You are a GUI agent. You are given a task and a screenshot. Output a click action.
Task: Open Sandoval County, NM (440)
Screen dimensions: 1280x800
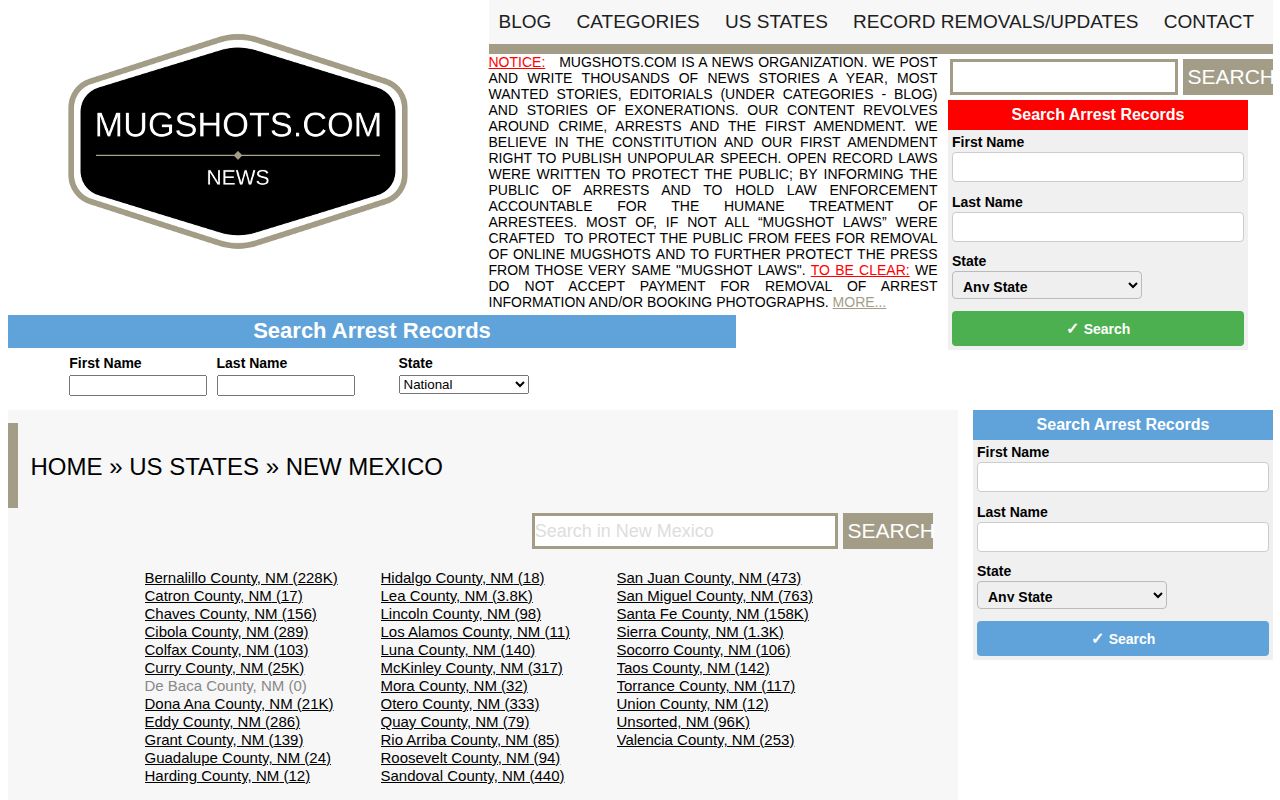pos(472,776)
